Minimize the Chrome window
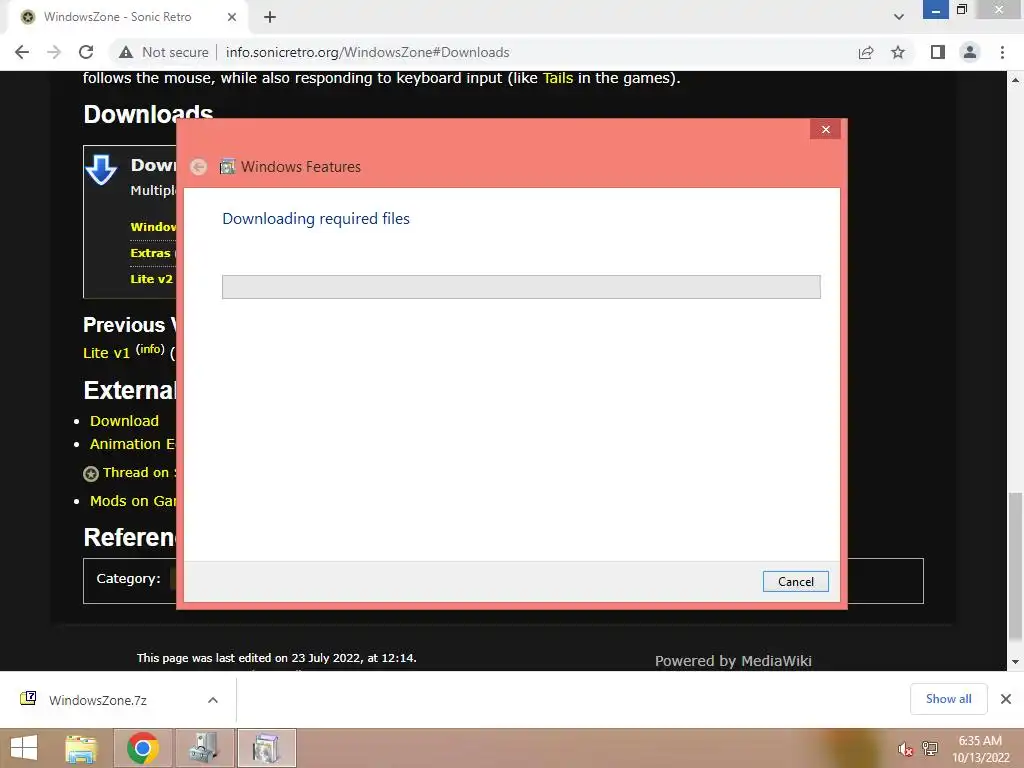The width and height of the screenshot is (1024, 768). click(935, 10)
